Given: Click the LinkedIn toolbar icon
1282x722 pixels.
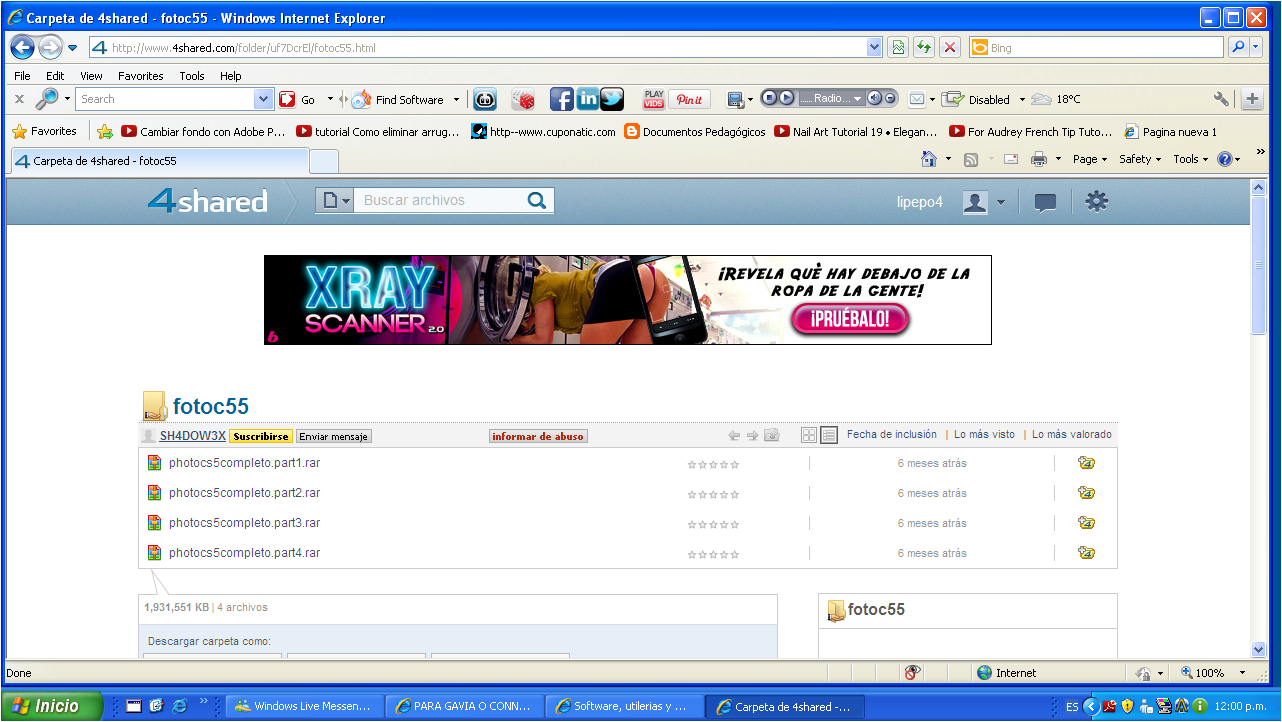Looking at the screenshot, I should coord(588,99).
